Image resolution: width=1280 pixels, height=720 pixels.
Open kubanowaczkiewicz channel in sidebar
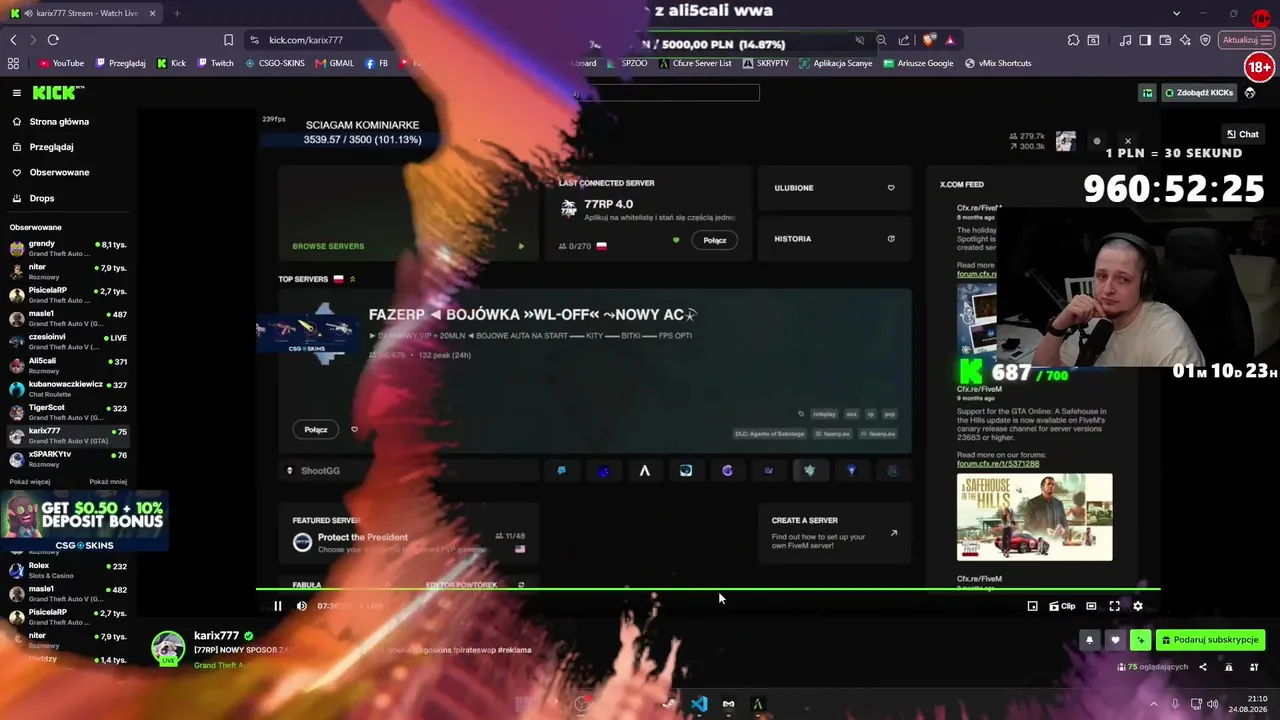(x=68, y=388)
